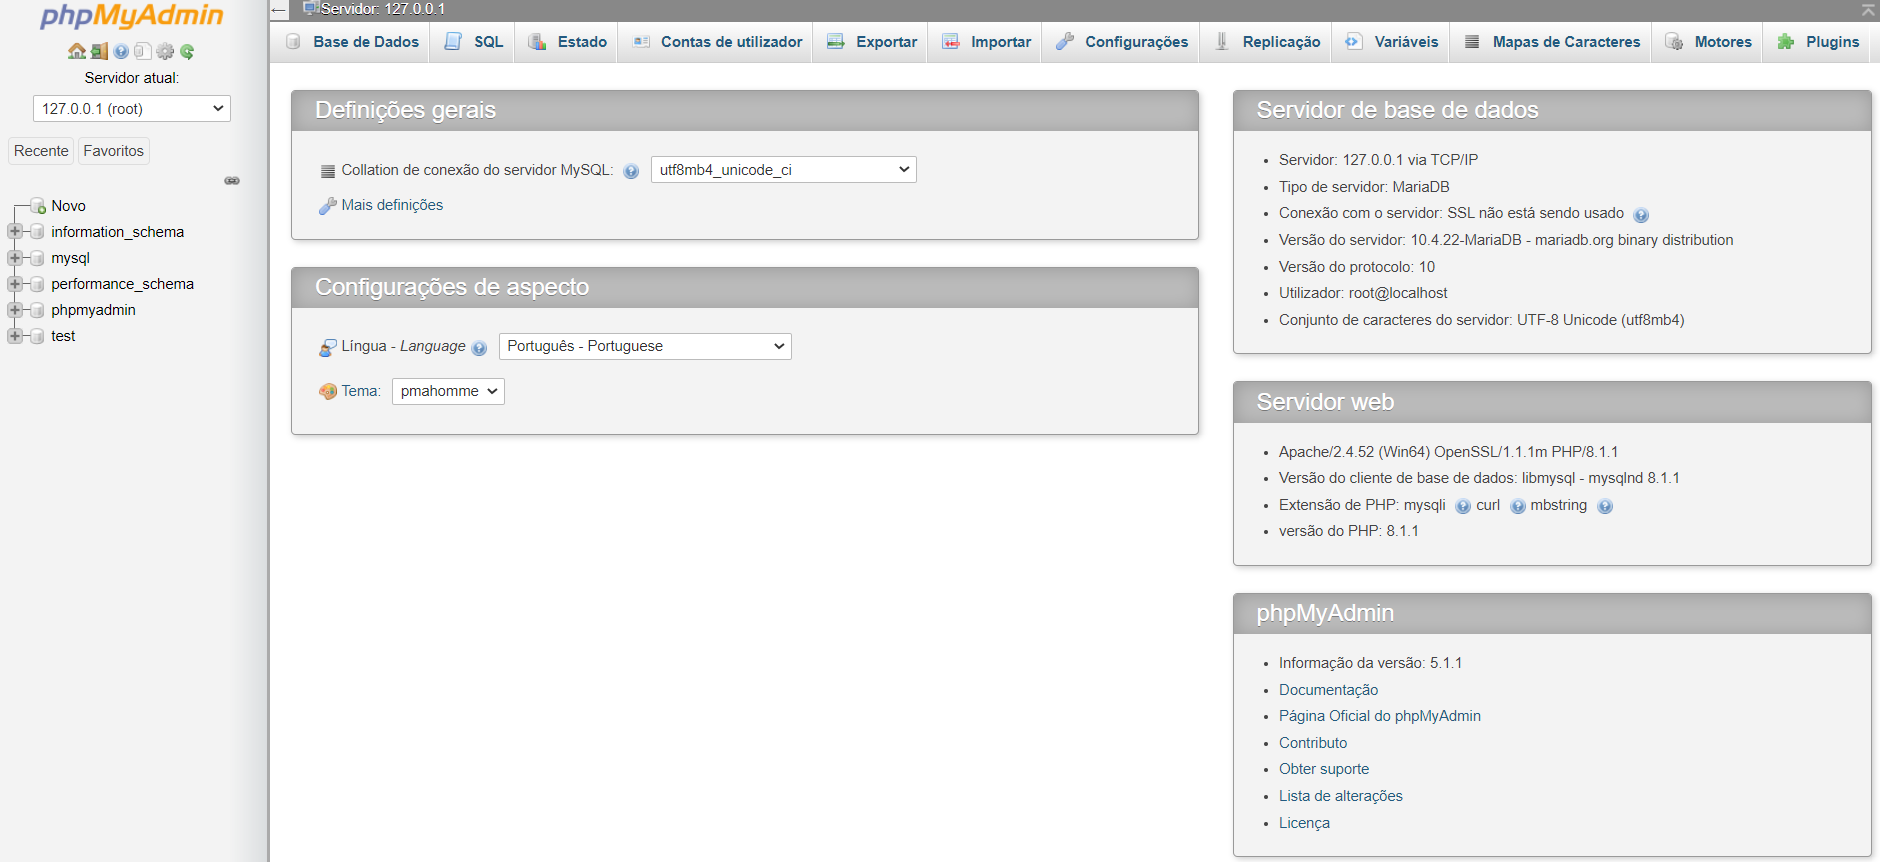Open Mapas de Caracteres tab
This screenshot has height=862, width=1880.
(x=1552, y=42)
